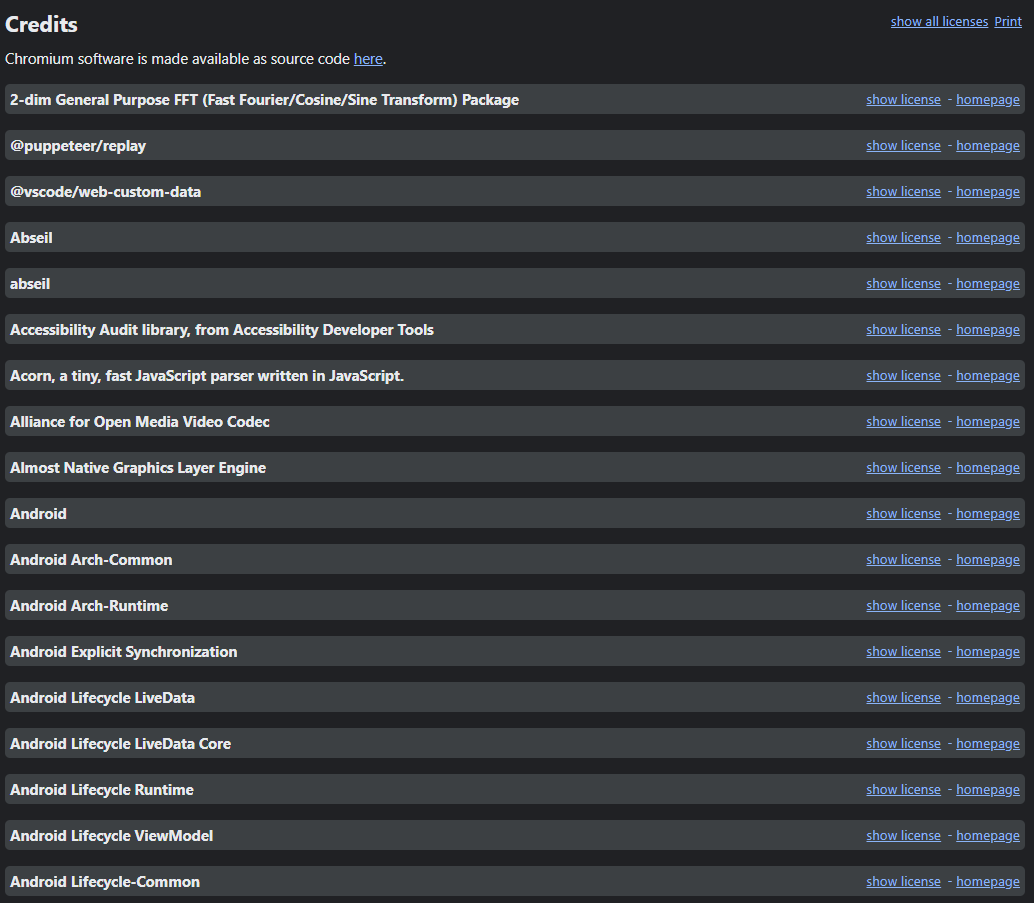Open homepage for Accessibility Audit library
1034x903 pixels.
[988, 330]
